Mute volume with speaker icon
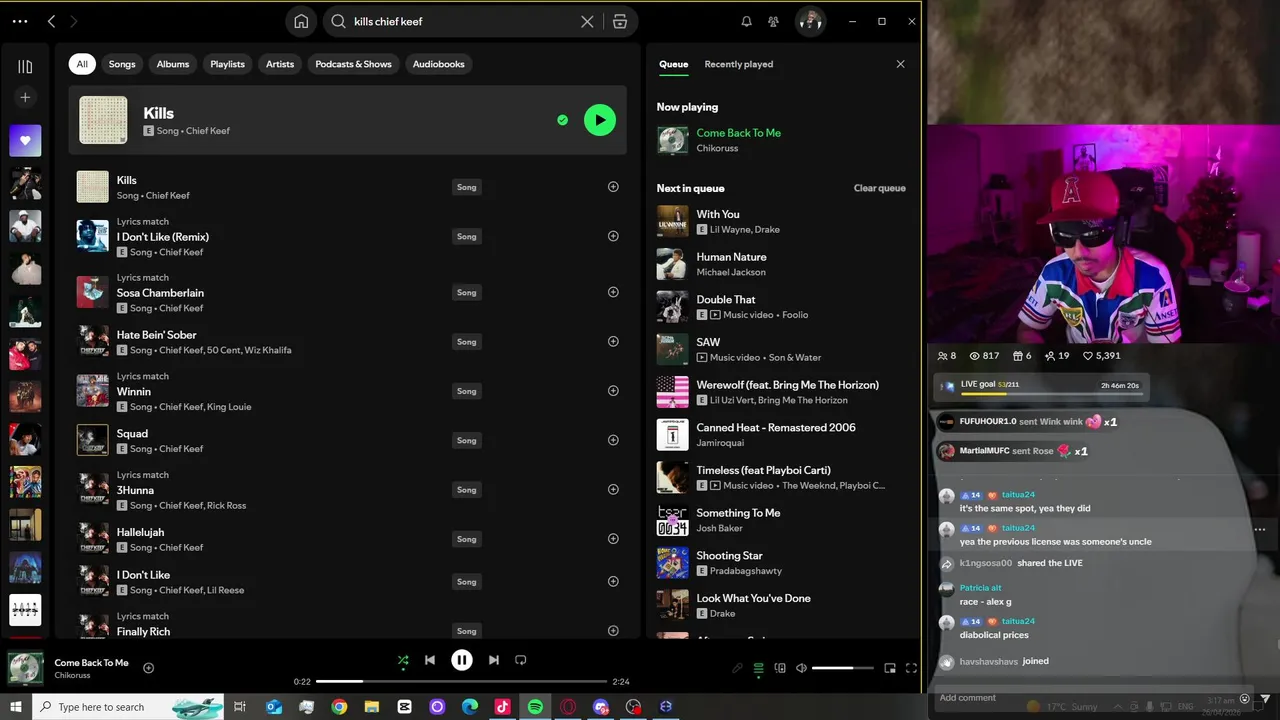Screen dimensions: 1280x720 pos(801,668)
